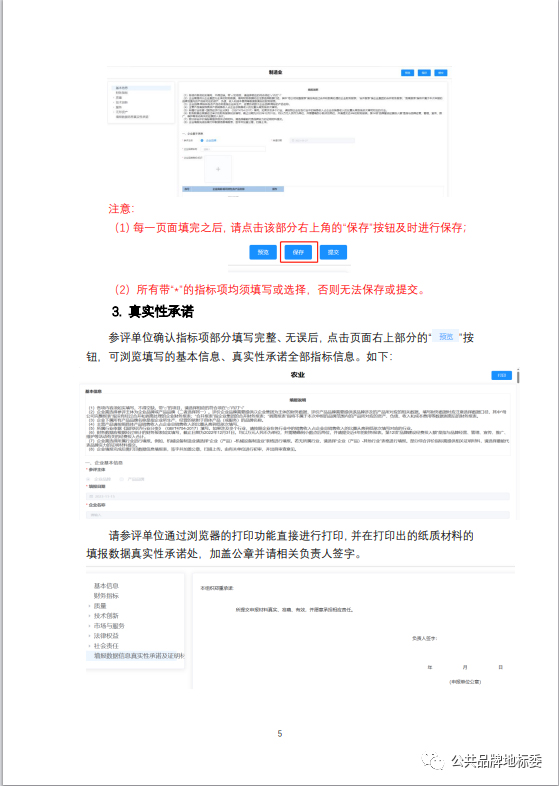The image size is (559, 786).
Task: Click the heading 3. 真实性承诺
Action: coord(152,312)
